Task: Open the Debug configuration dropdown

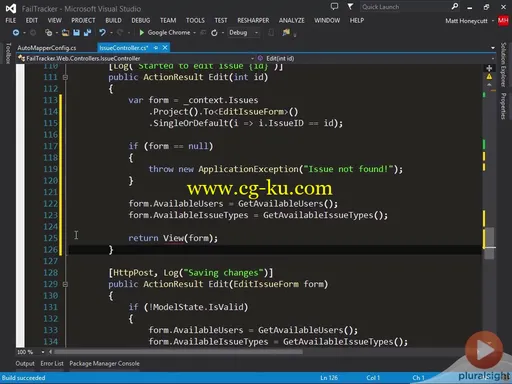Action: tap(256, 33)
